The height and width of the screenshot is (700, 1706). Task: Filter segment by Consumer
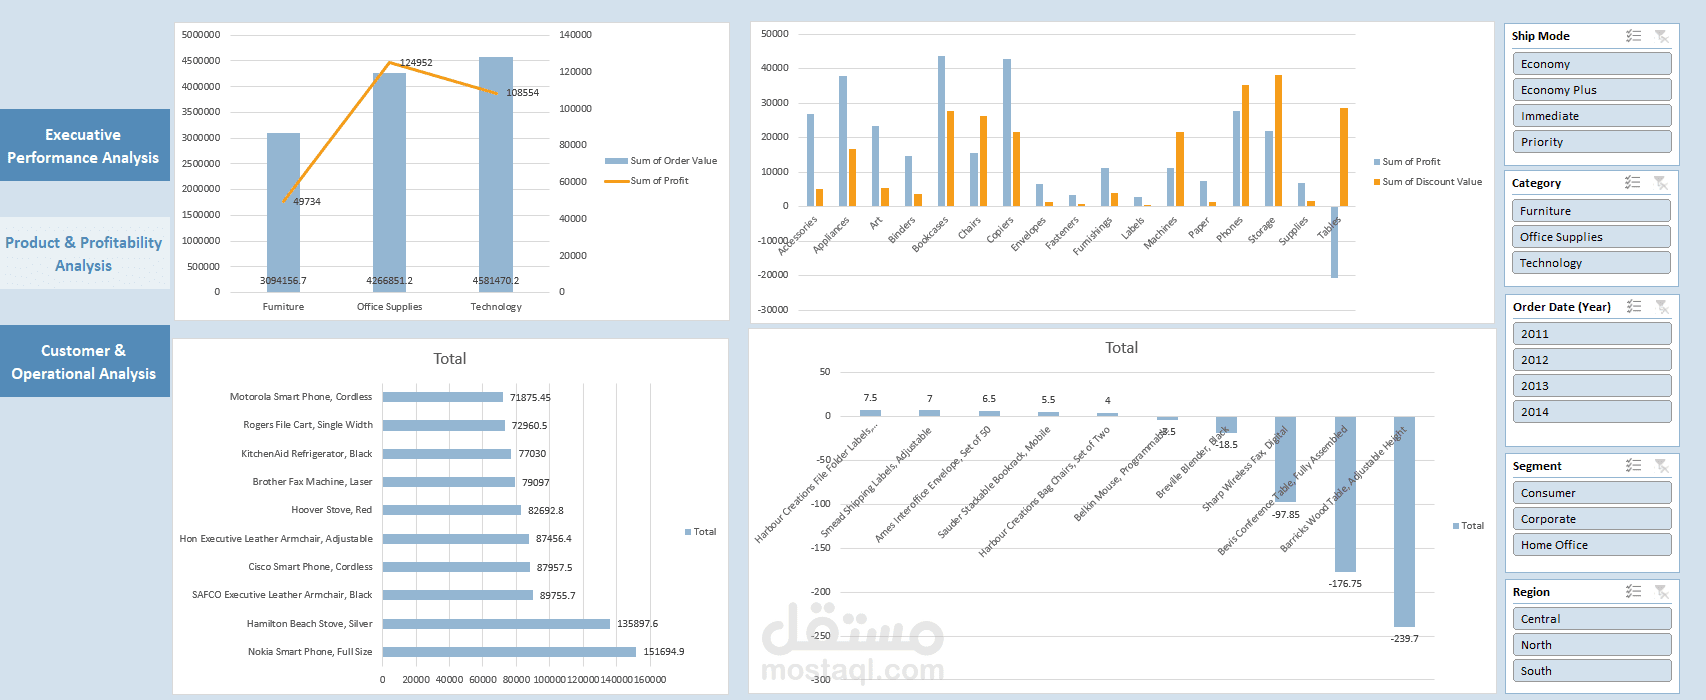(1592, 493)
